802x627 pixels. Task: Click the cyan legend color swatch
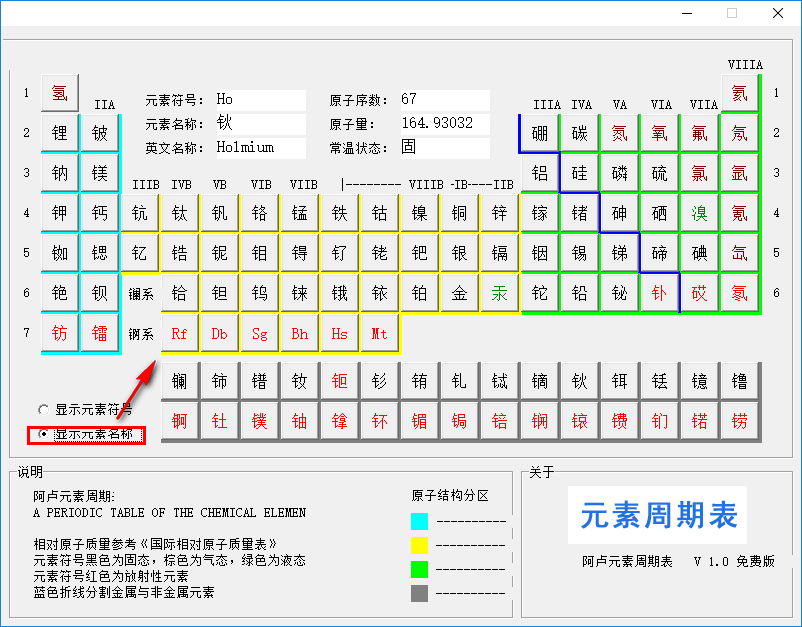(420, 521)
